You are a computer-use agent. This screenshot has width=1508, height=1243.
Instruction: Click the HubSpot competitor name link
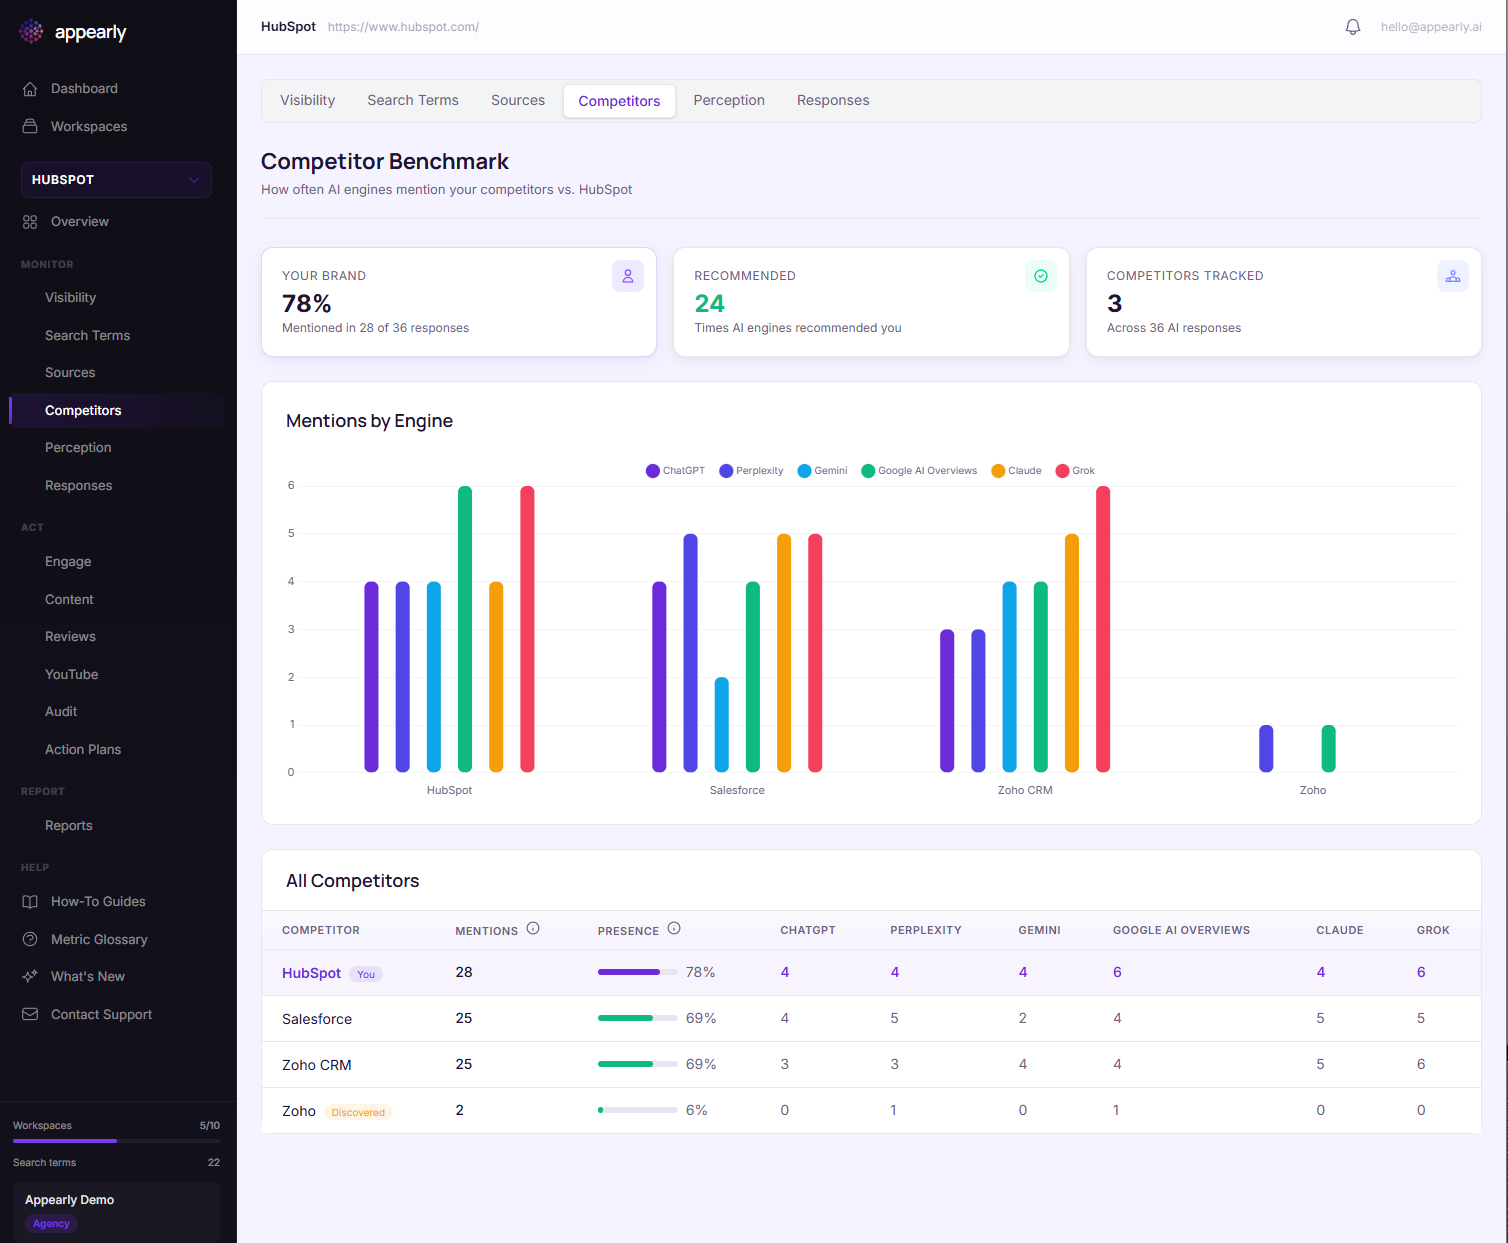(311, 973)
